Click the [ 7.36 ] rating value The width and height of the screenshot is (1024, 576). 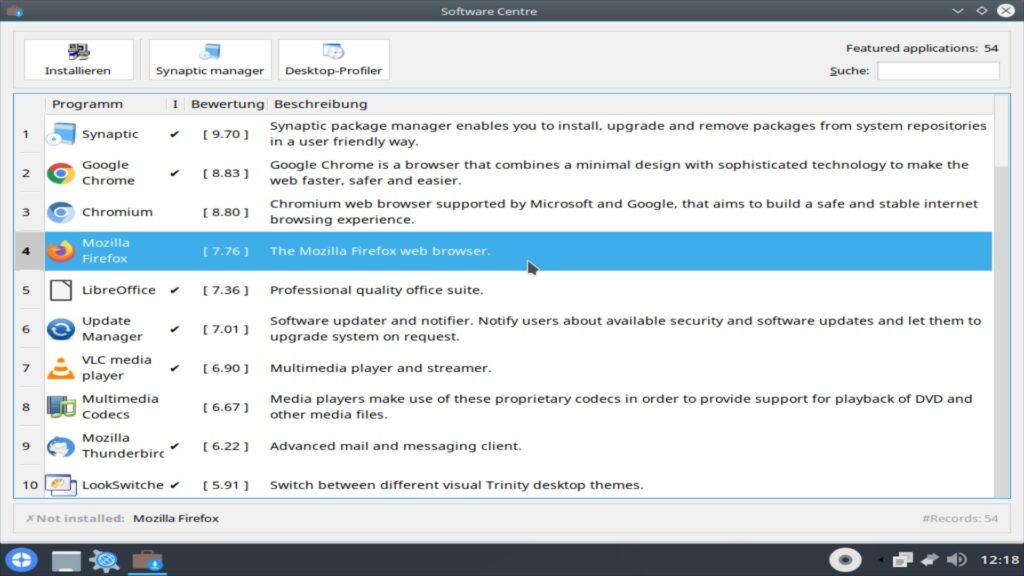225,290
